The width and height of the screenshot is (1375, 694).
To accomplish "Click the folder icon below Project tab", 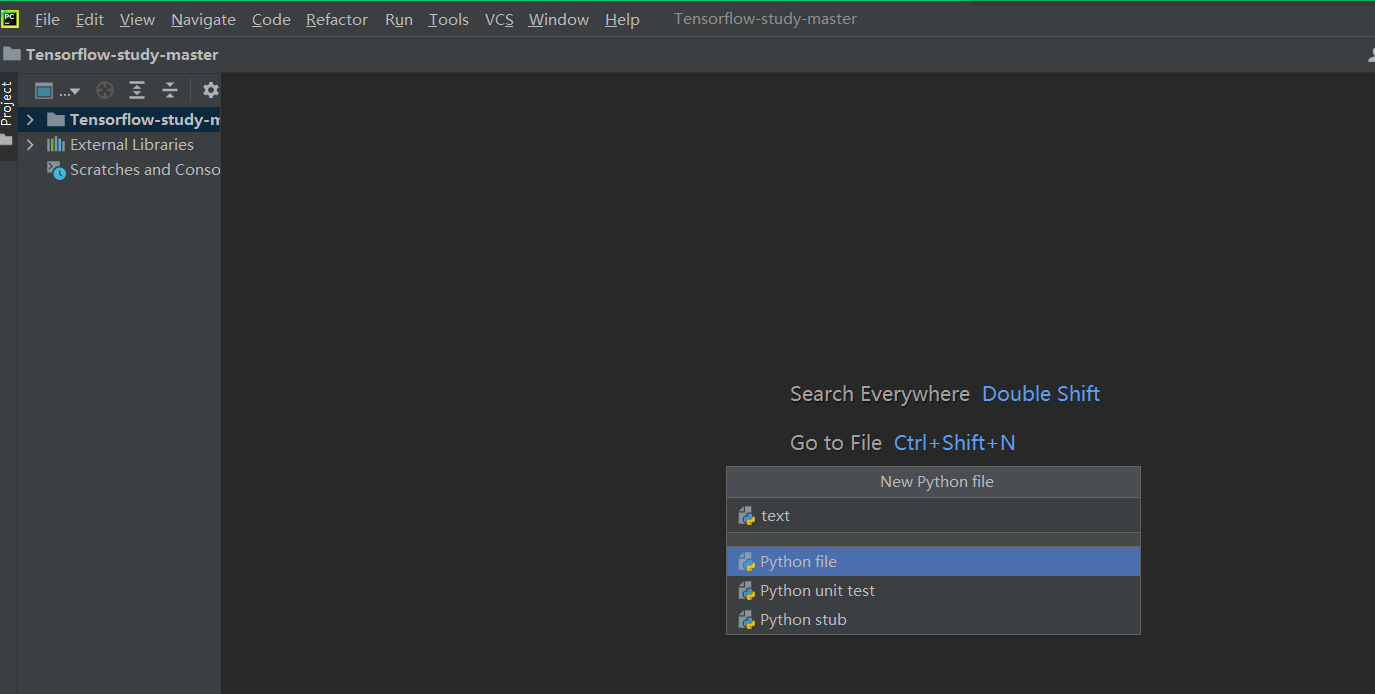I will pos(7,141).
